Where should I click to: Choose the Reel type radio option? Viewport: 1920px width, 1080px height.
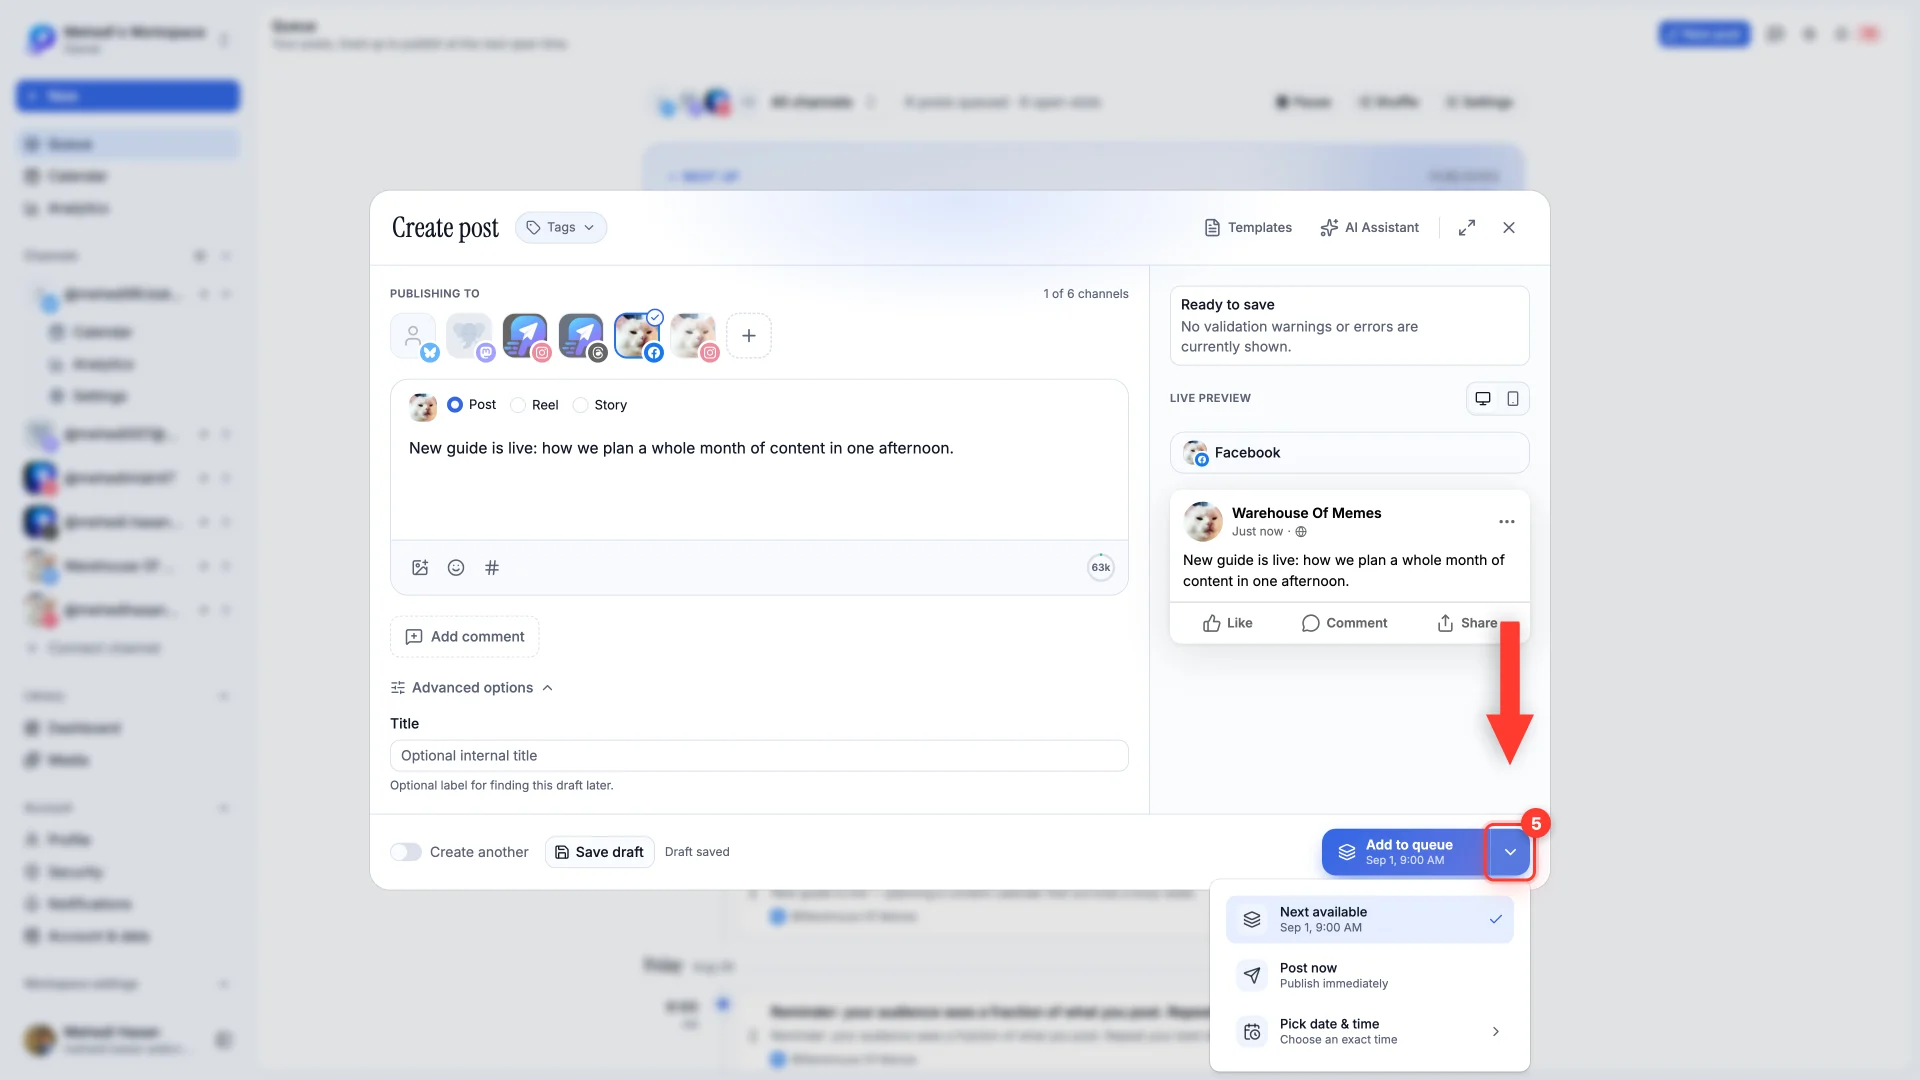click(x=534, y=405)
